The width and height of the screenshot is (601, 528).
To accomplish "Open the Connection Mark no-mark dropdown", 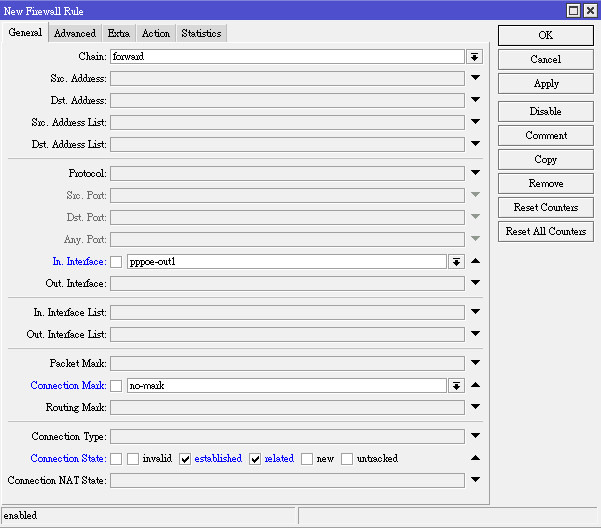I will point(456,386).
